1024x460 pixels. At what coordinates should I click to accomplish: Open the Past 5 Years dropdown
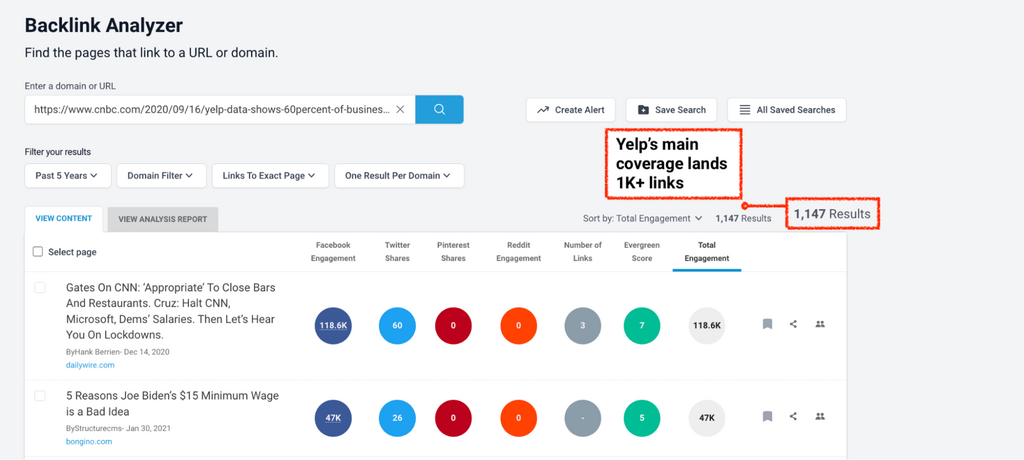(67, 176)
